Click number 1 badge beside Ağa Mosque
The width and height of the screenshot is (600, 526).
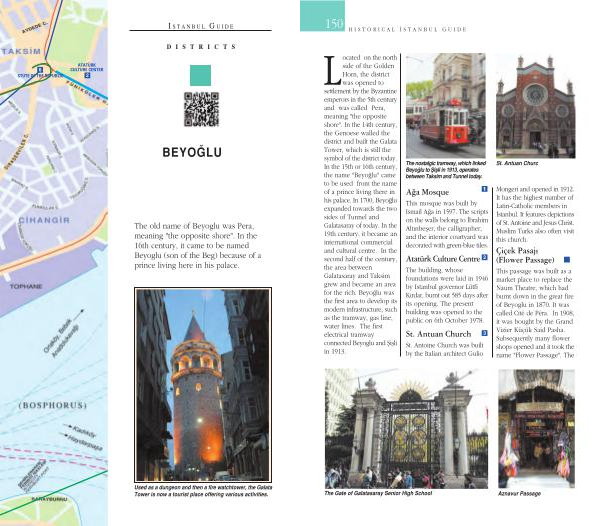483,188
